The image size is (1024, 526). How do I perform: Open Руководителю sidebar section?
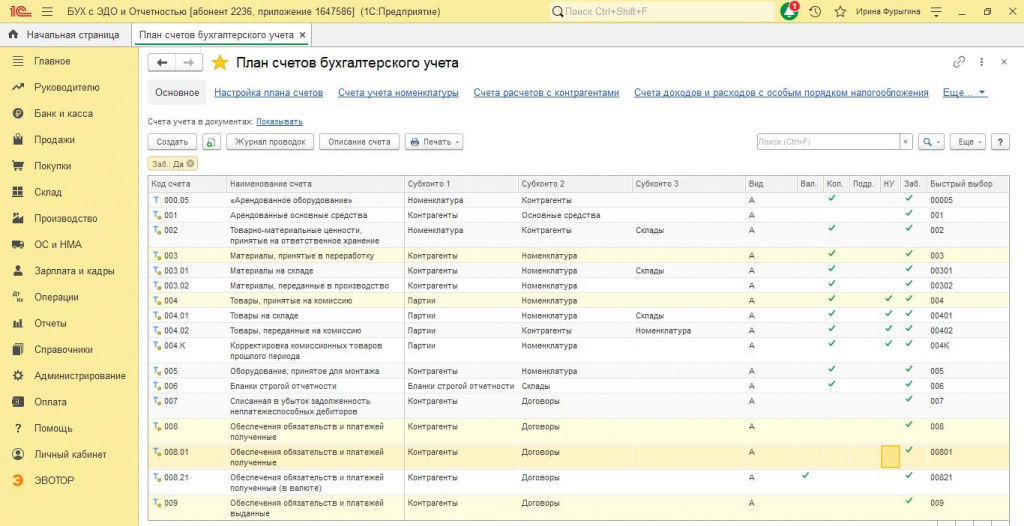(67, 87)
